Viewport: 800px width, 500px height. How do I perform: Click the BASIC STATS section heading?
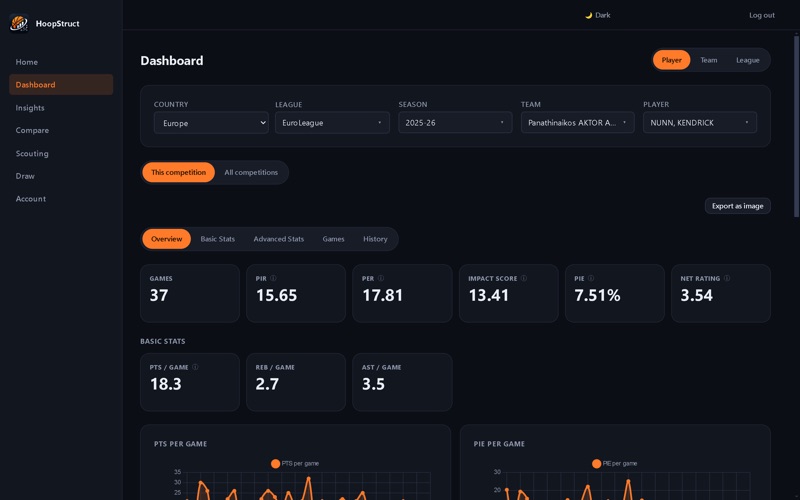pyautogui.click(x=163, y=341)
